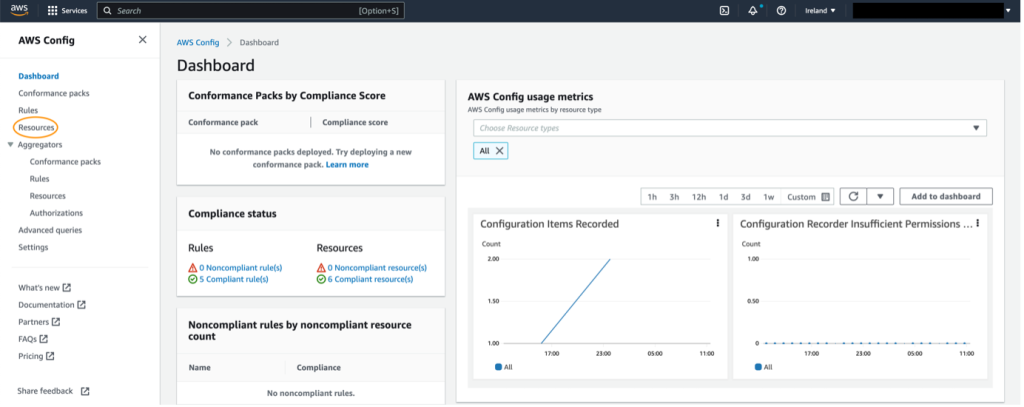Viewport: 1024px width, 407px height.
Task: Open Advanced queries
Action: (50, 230)
